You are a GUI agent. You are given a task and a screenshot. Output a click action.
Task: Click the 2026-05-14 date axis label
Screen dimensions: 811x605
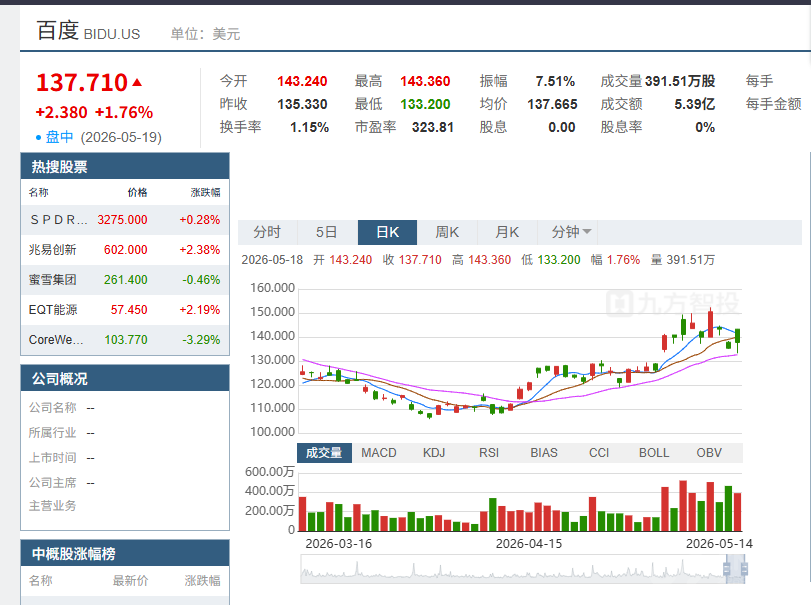point(719,544)
